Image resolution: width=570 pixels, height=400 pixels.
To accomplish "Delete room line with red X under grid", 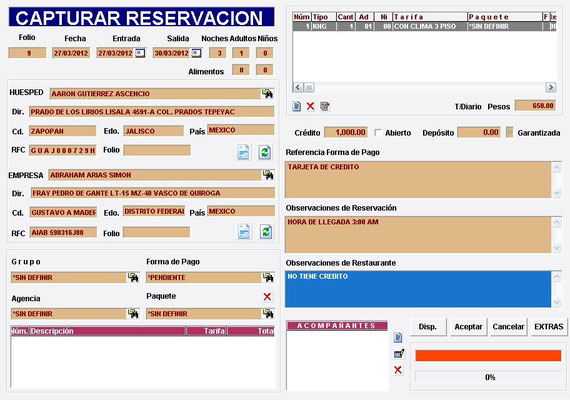I will [310, 106].
